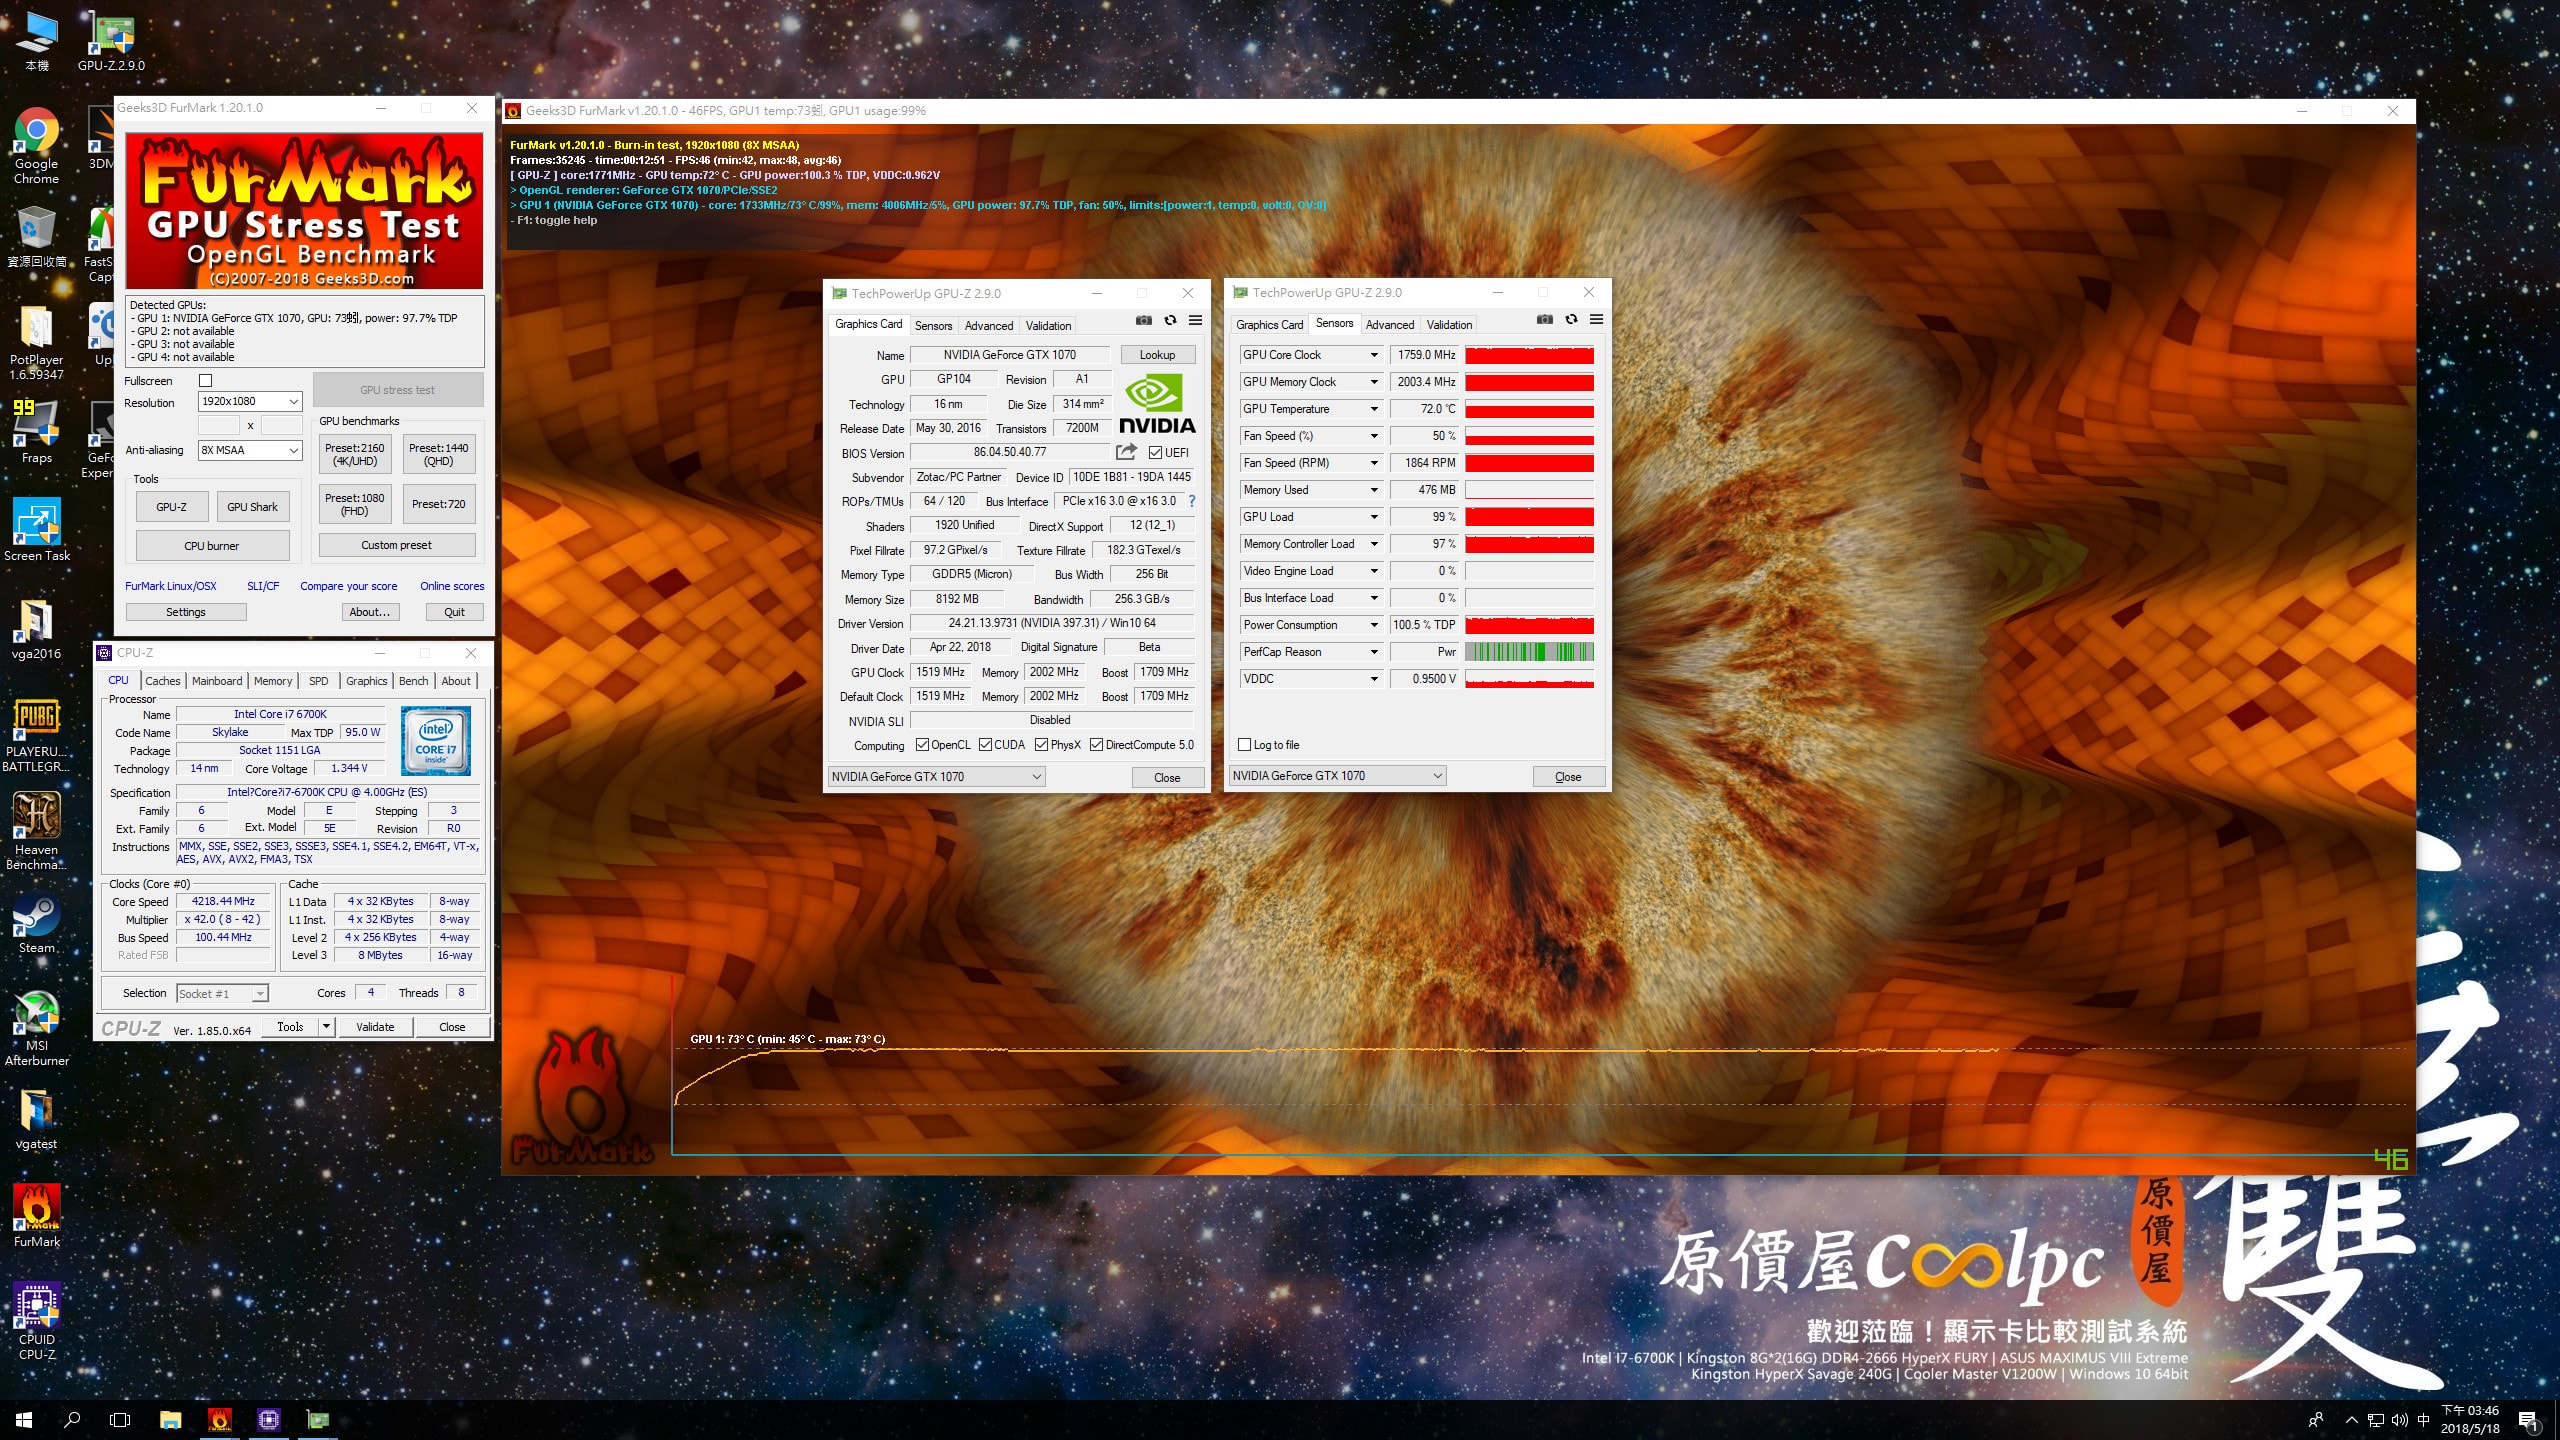Click Bus Interface question mark help icon
2560x1440 pixels.
point(1192,501)
